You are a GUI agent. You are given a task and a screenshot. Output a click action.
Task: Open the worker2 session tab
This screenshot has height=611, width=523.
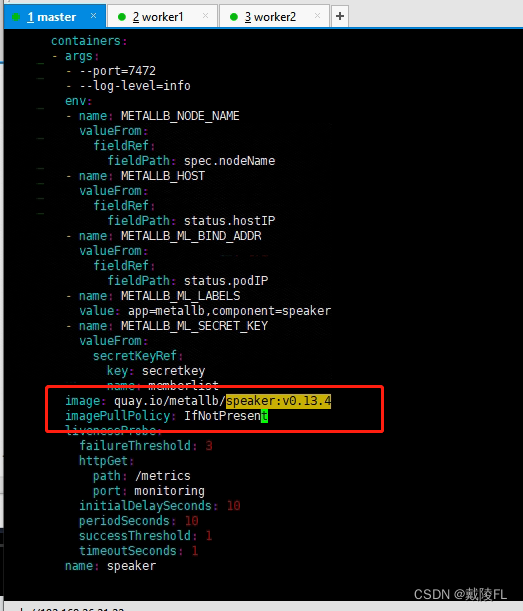click(x=274, y=16)
